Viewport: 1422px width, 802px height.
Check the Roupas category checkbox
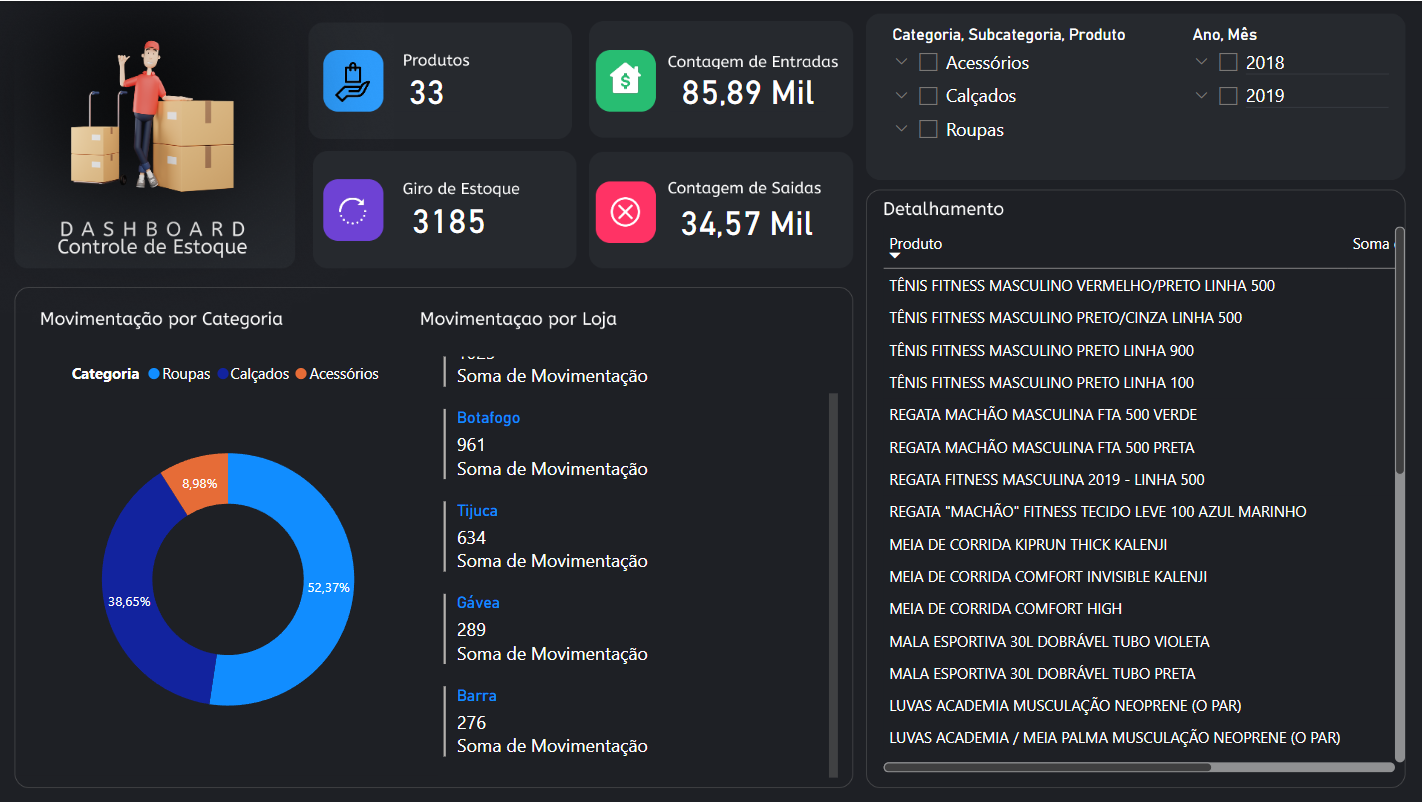[928, 129]
